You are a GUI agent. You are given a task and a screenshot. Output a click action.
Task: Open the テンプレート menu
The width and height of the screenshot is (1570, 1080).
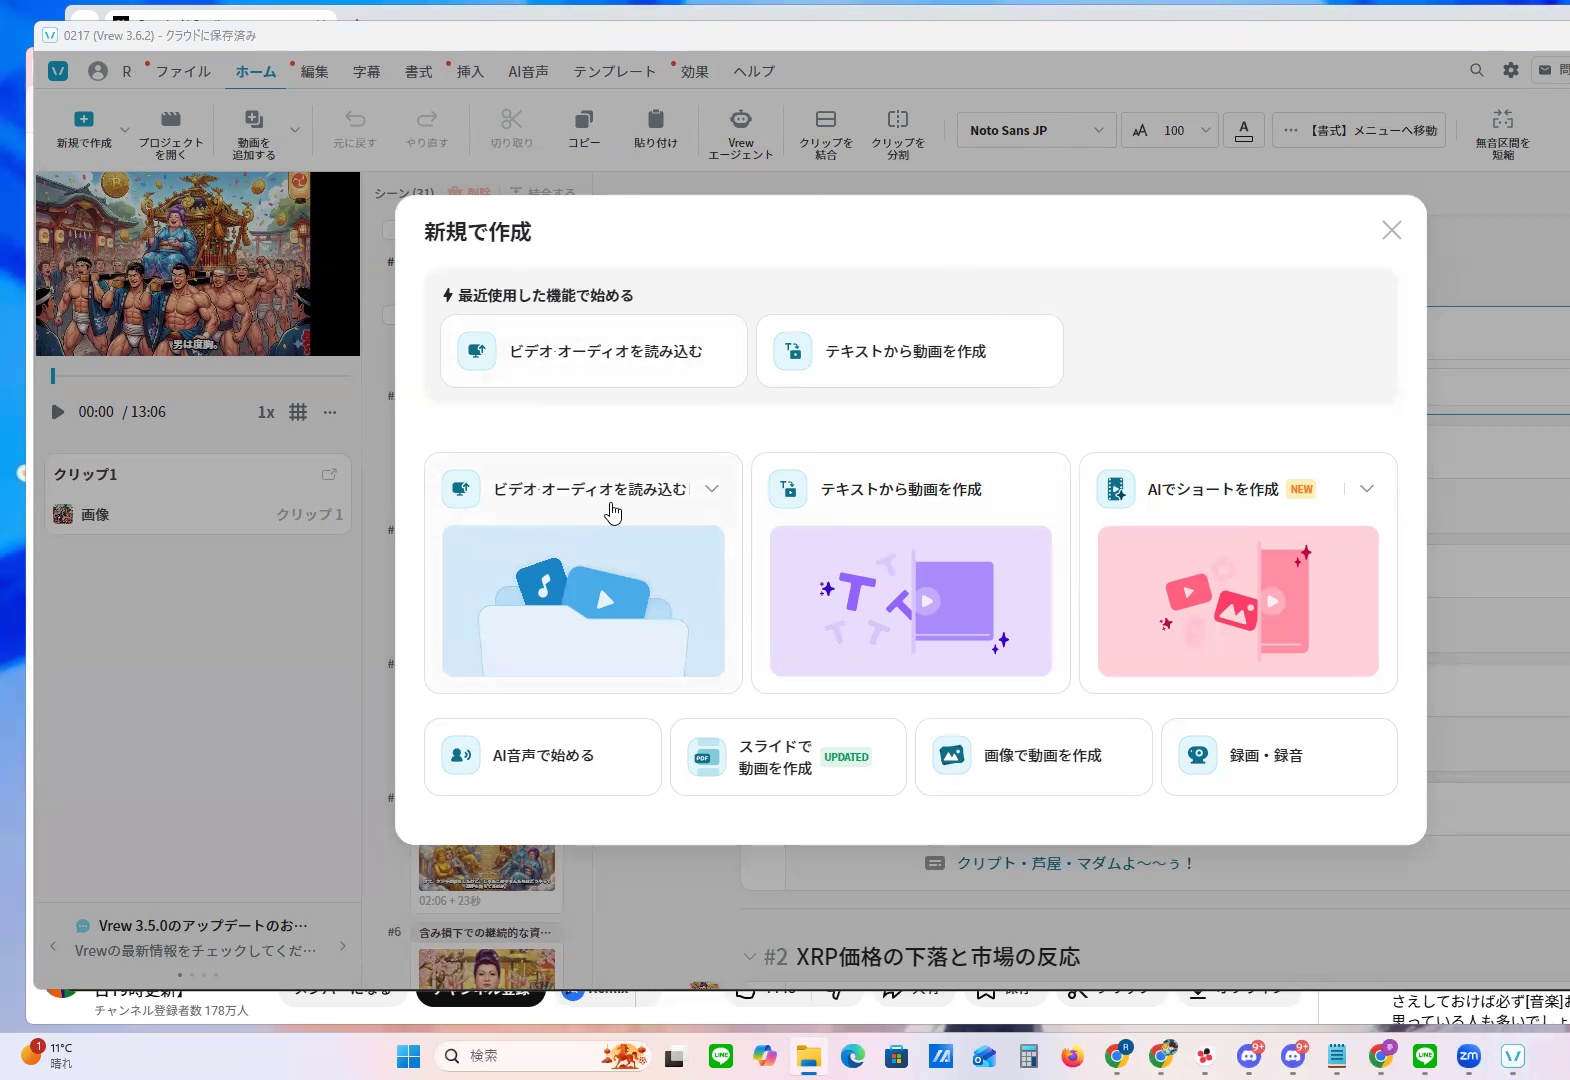pyautogui.click(x=614, y=72)
